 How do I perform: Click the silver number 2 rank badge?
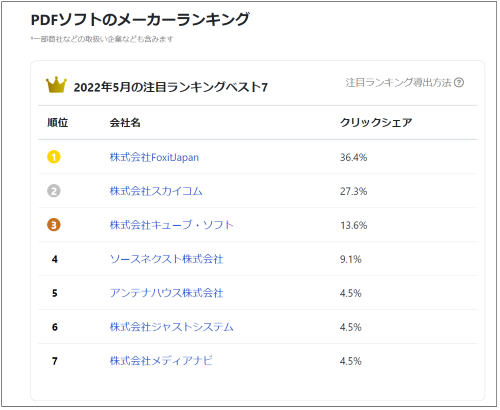54,191
